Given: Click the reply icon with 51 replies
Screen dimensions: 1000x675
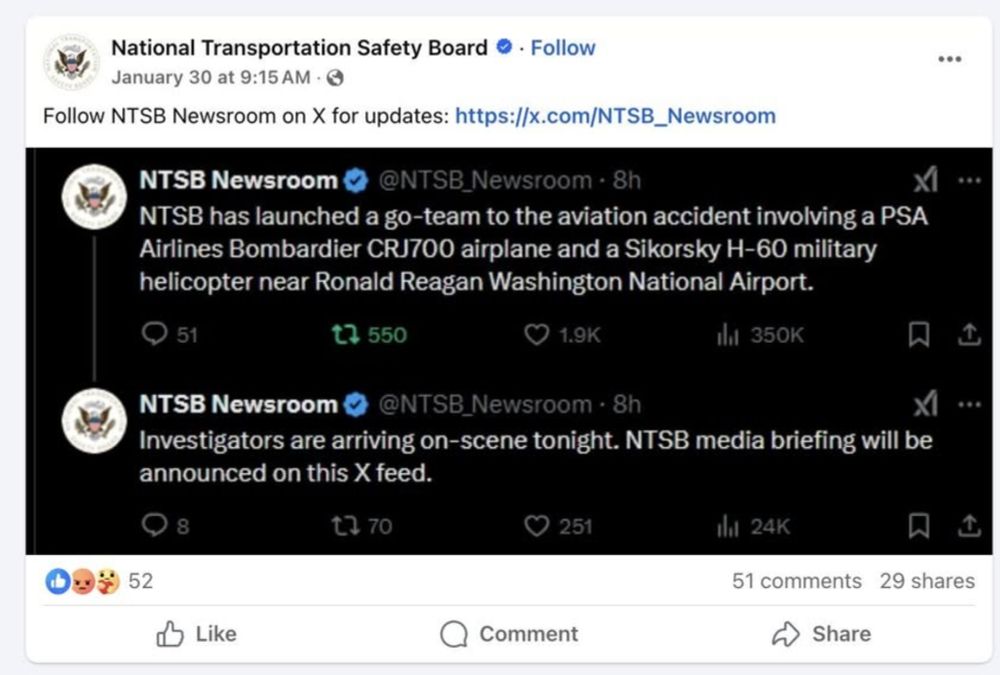Looking at the screenshot, I should [155, 335].
